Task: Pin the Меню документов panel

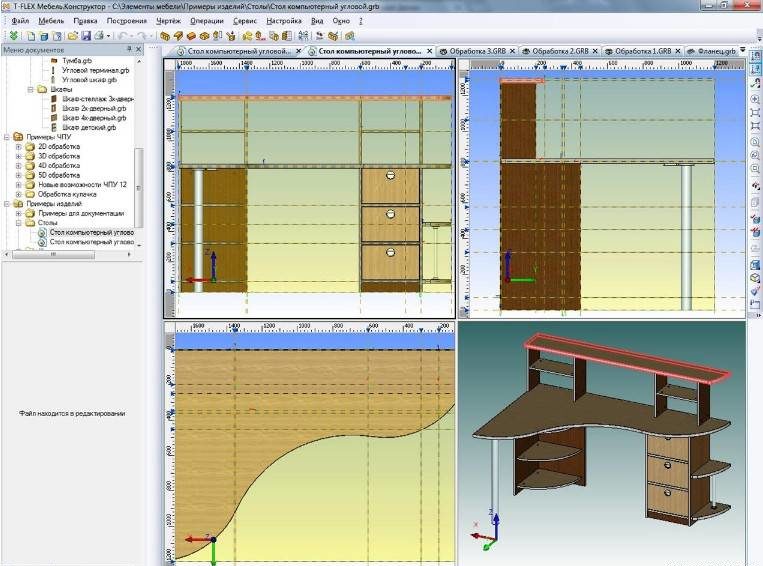Action: (x=129, y=49)
